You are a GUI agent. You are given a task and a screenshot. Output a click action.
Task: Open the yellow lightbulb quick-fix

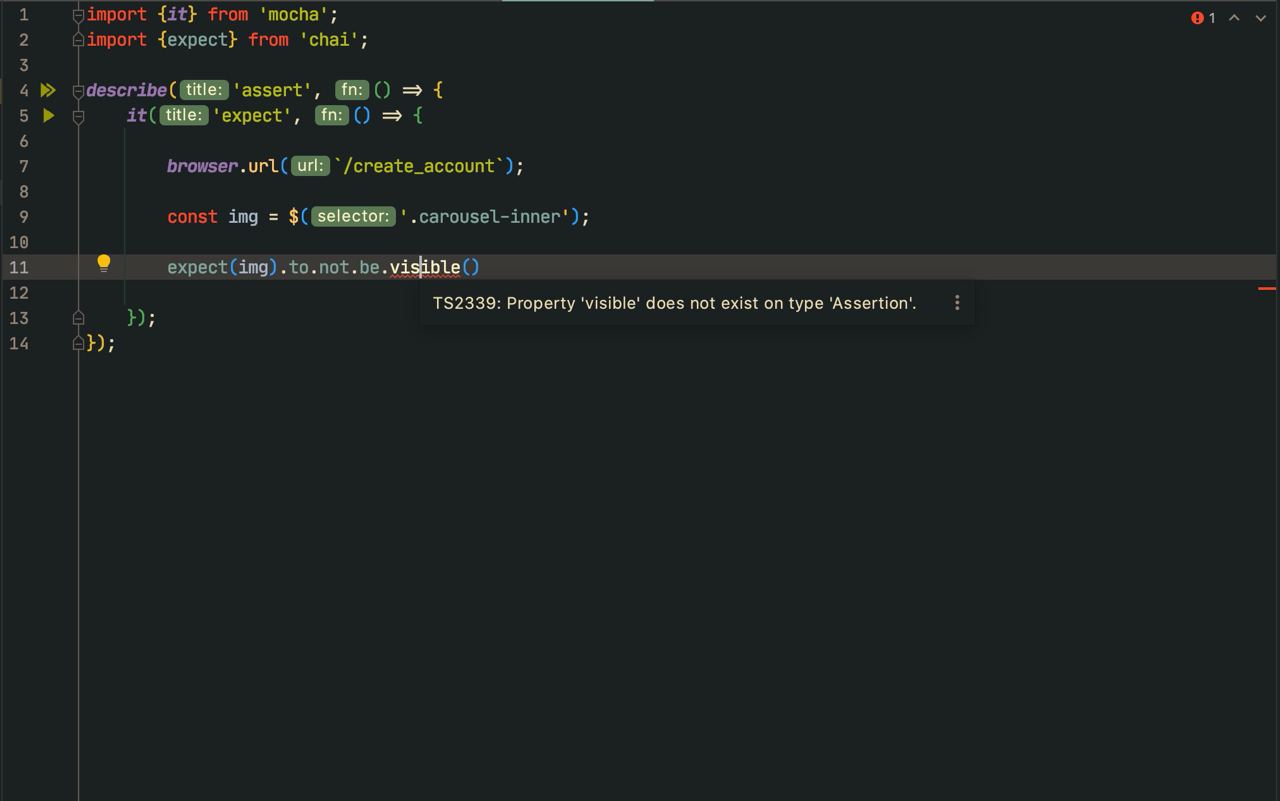click(103, 264)
